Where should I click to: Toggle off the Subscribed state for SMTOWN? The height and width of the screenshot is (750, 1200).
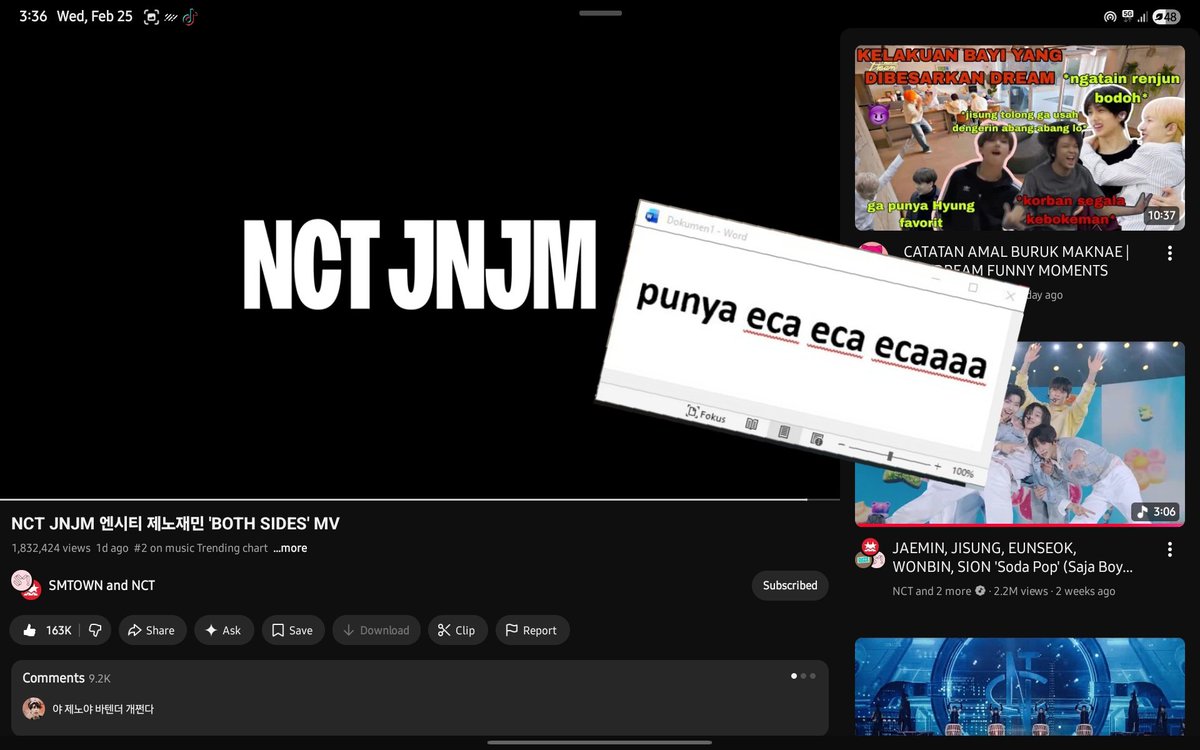[x=790, y=585]
